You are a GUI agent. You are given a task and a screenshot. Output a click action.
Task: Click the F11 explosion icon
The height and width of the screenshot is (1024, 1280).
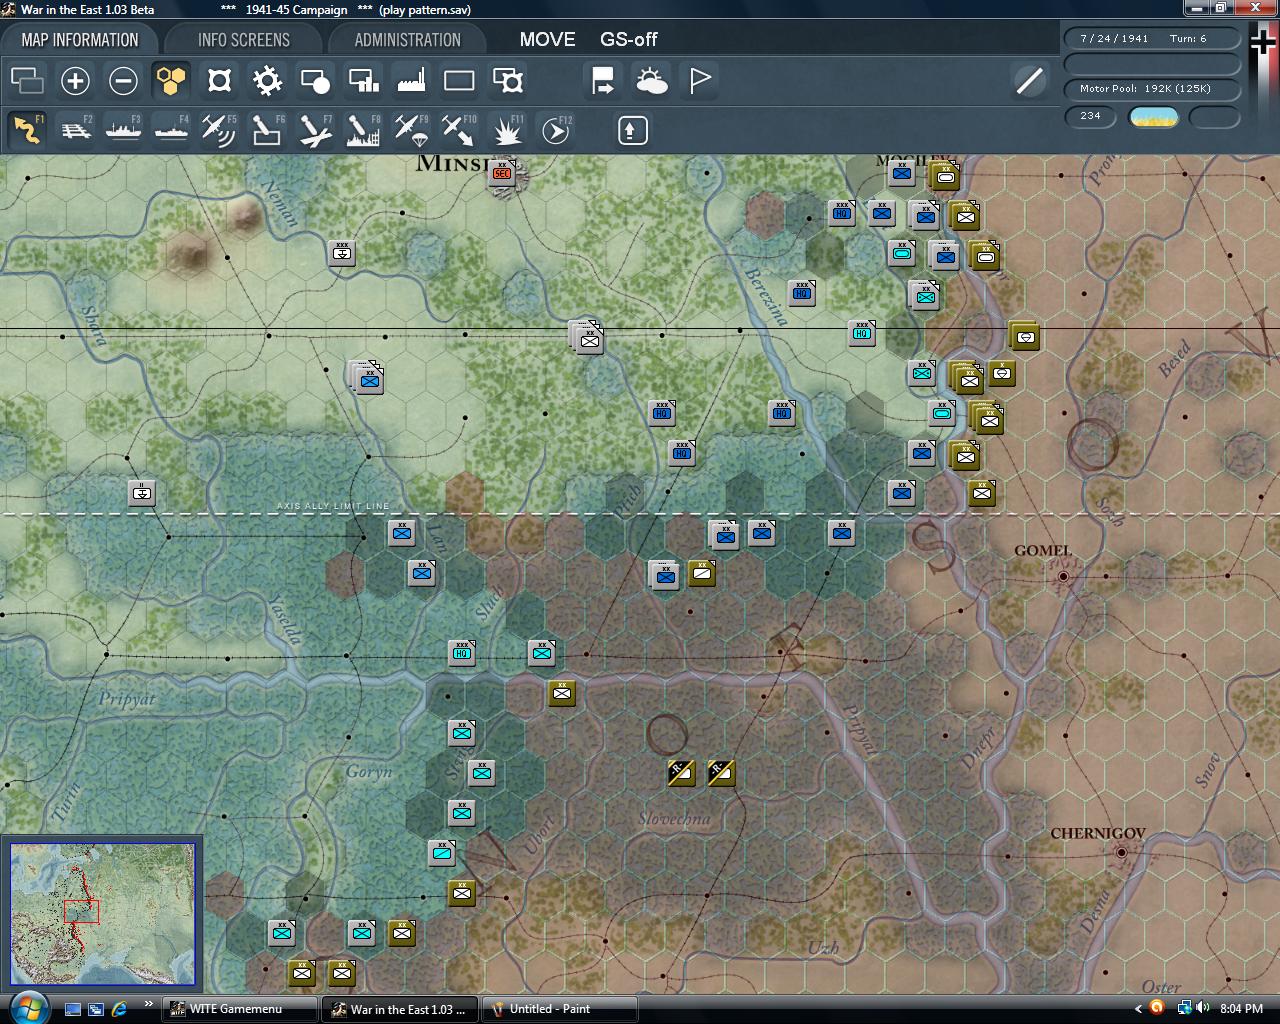[x=507, y=131]
